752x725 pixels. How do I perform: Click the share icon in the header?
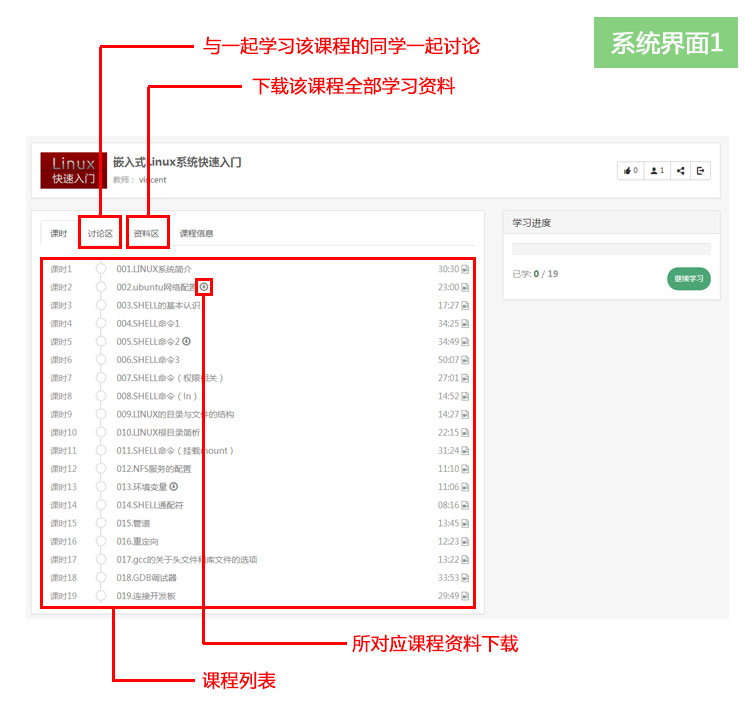click(x=680, y=171)
